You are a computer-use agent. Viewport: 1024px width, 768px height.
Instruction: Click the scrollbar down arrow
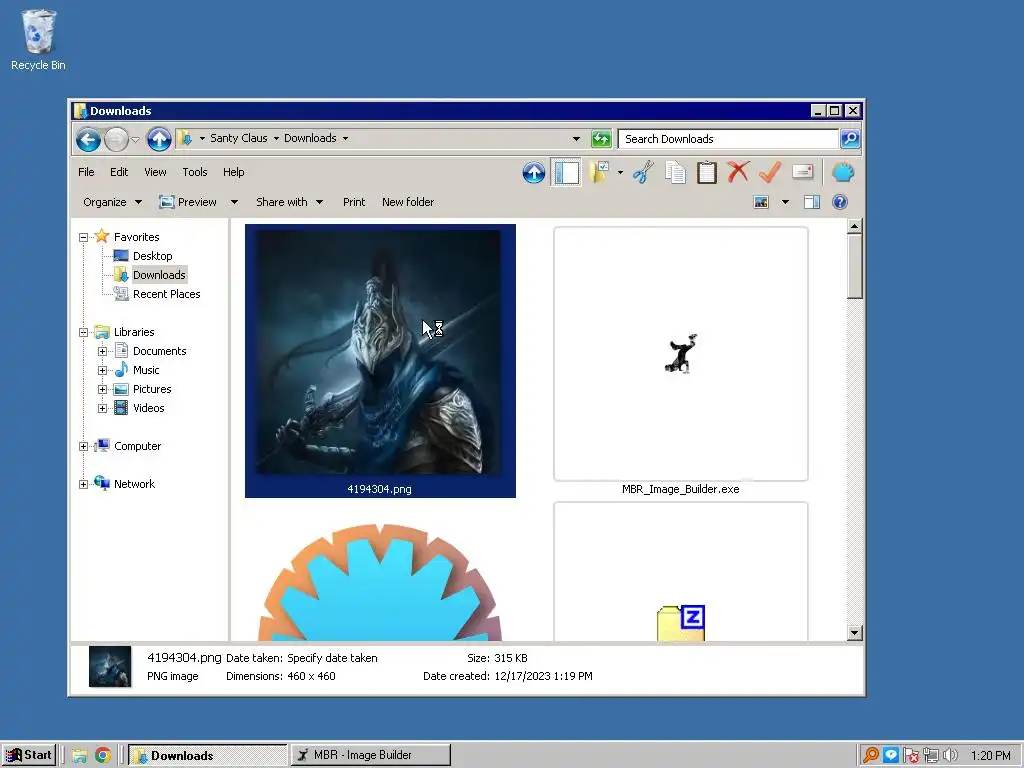(x=854, y=633)
